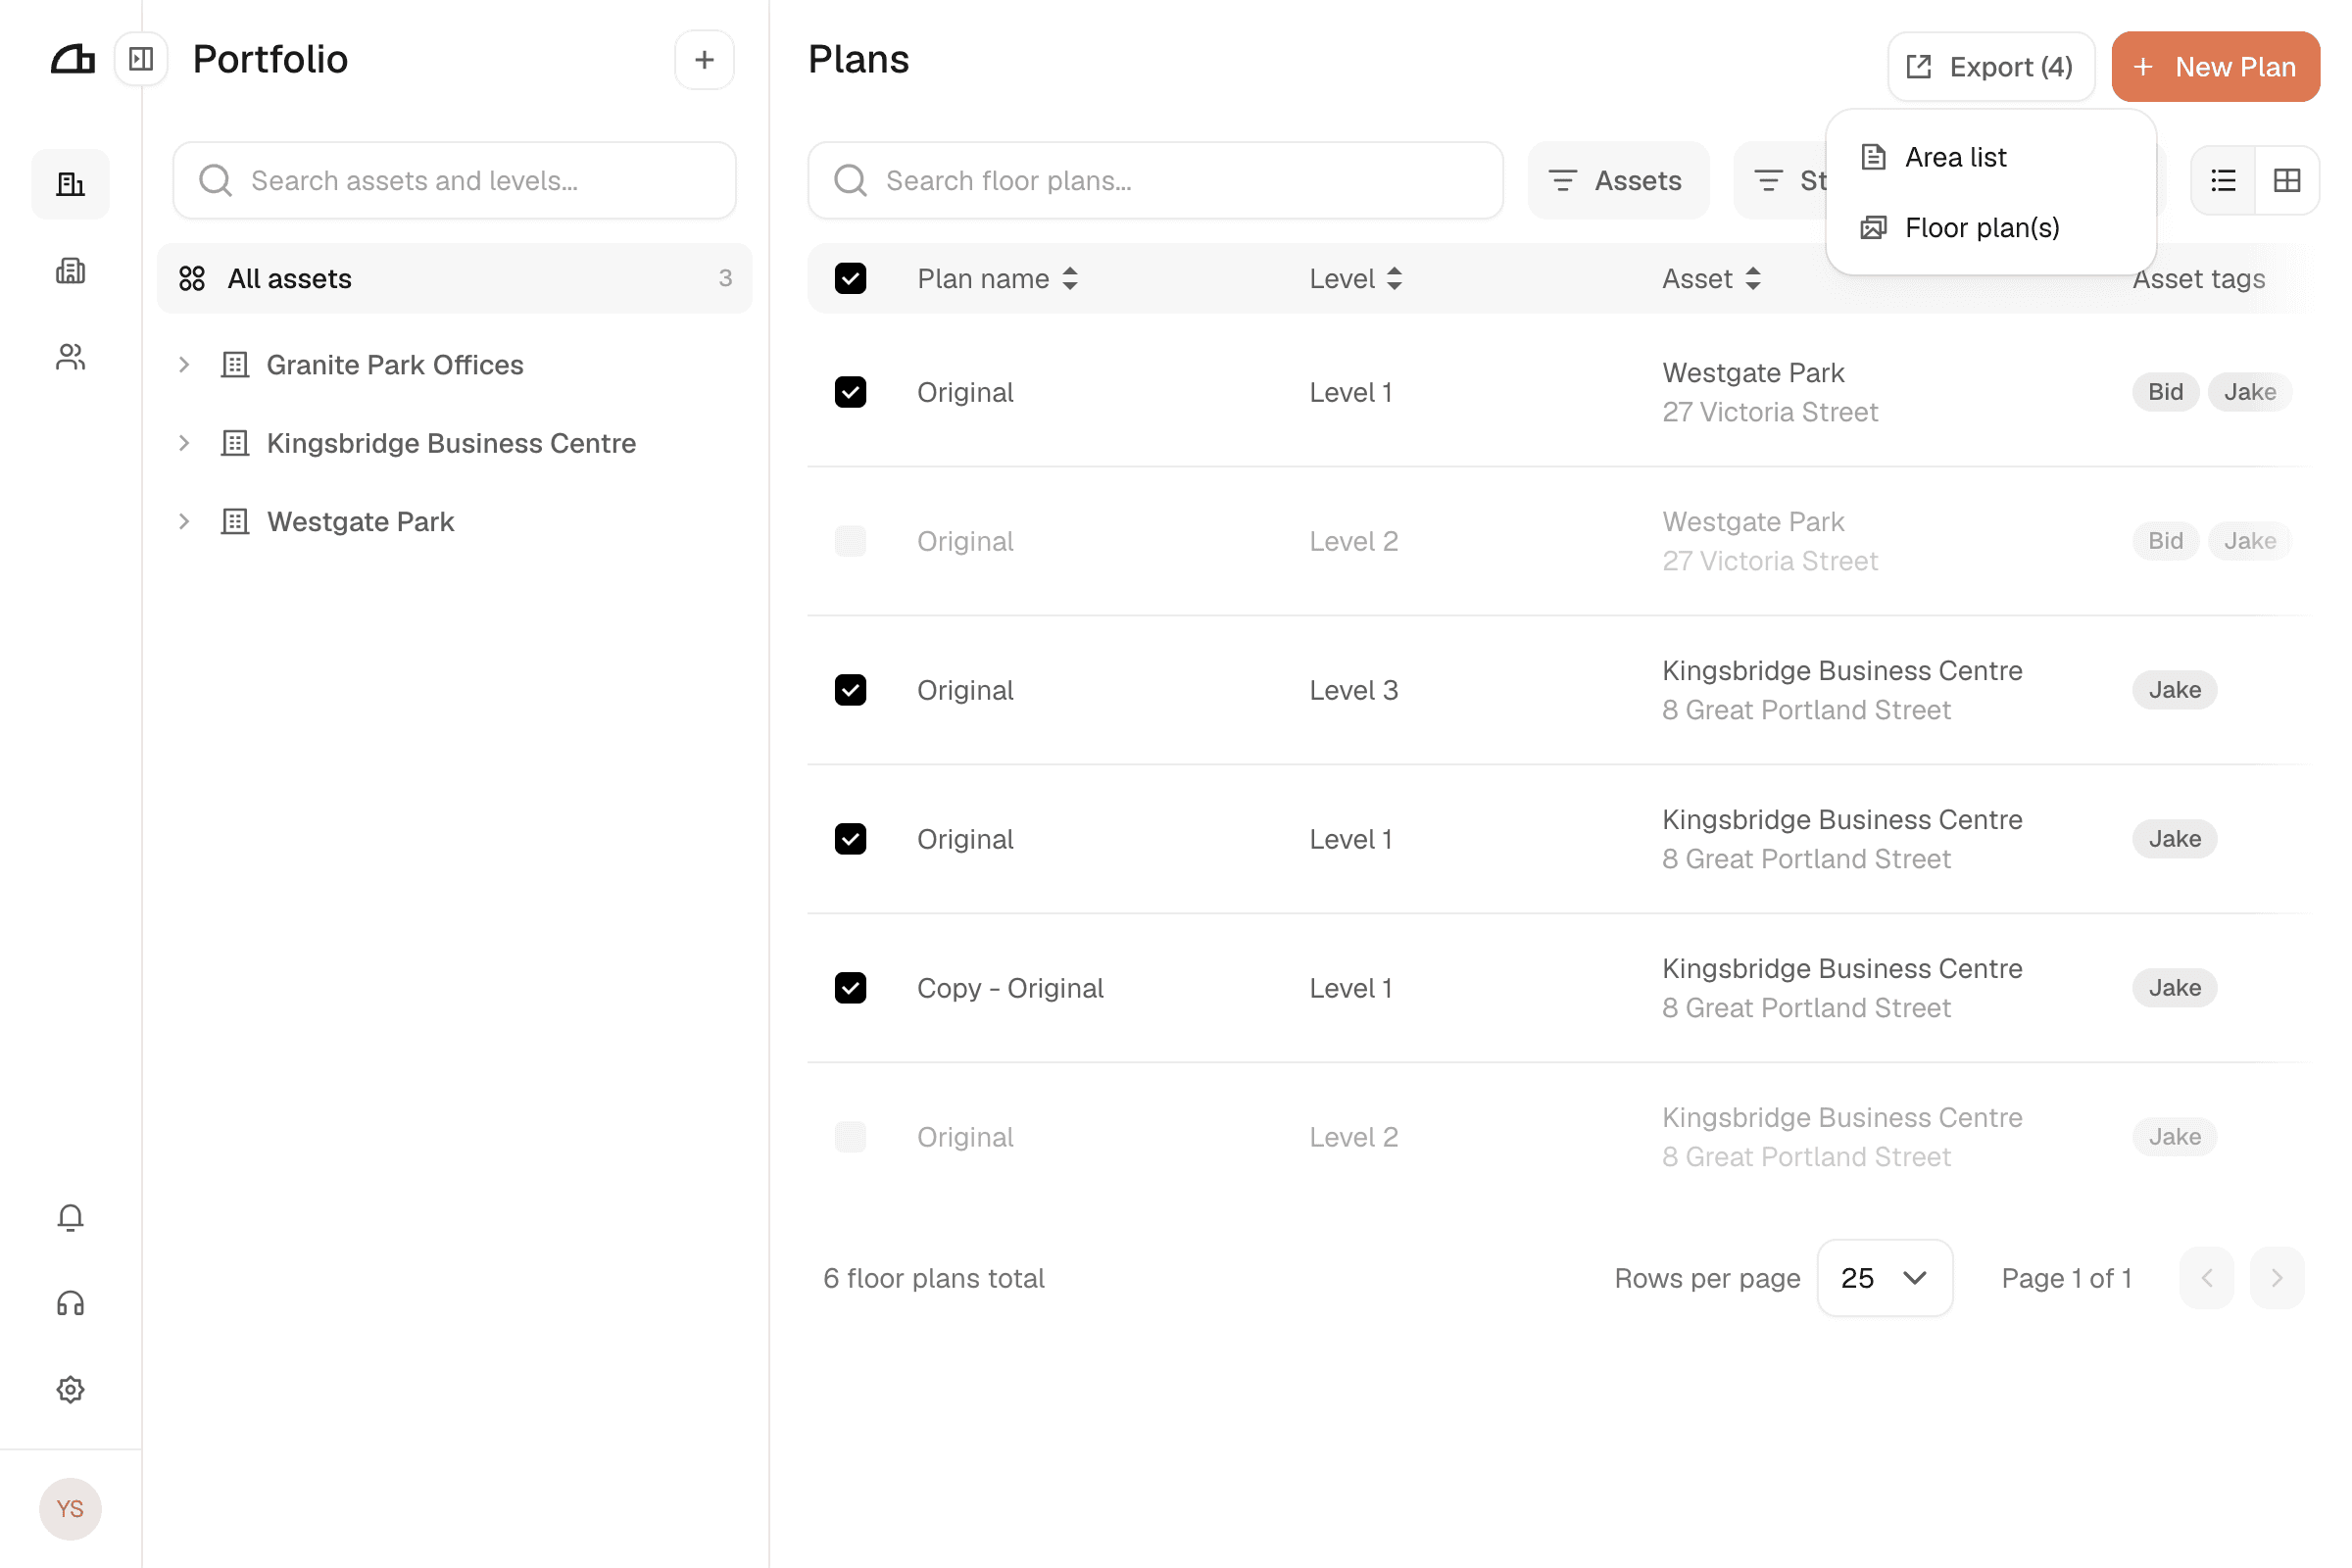Image resolution: width=2352 pixels, height=1568 pixels.
Task: Choose Floor plan(s) export option
Action: 1990,228
